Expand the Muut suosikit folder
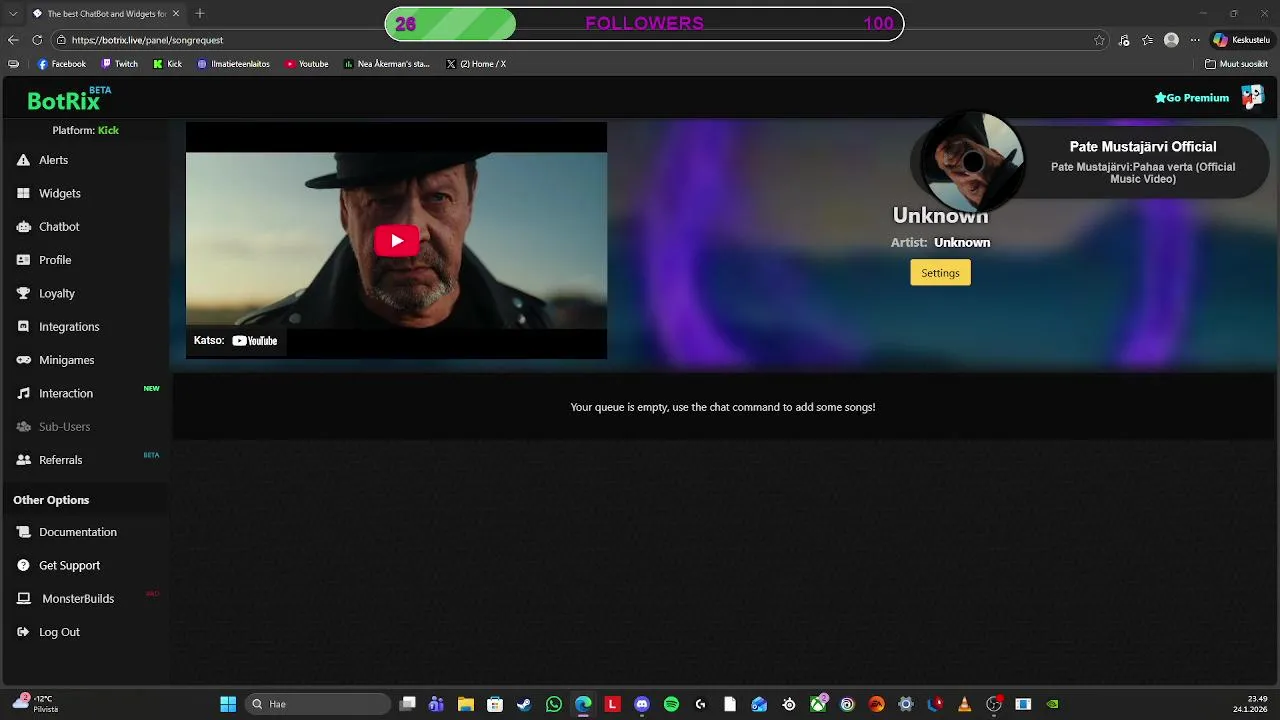The width and height of the screenshot is (1280, 720). [x=1236, y=64]
